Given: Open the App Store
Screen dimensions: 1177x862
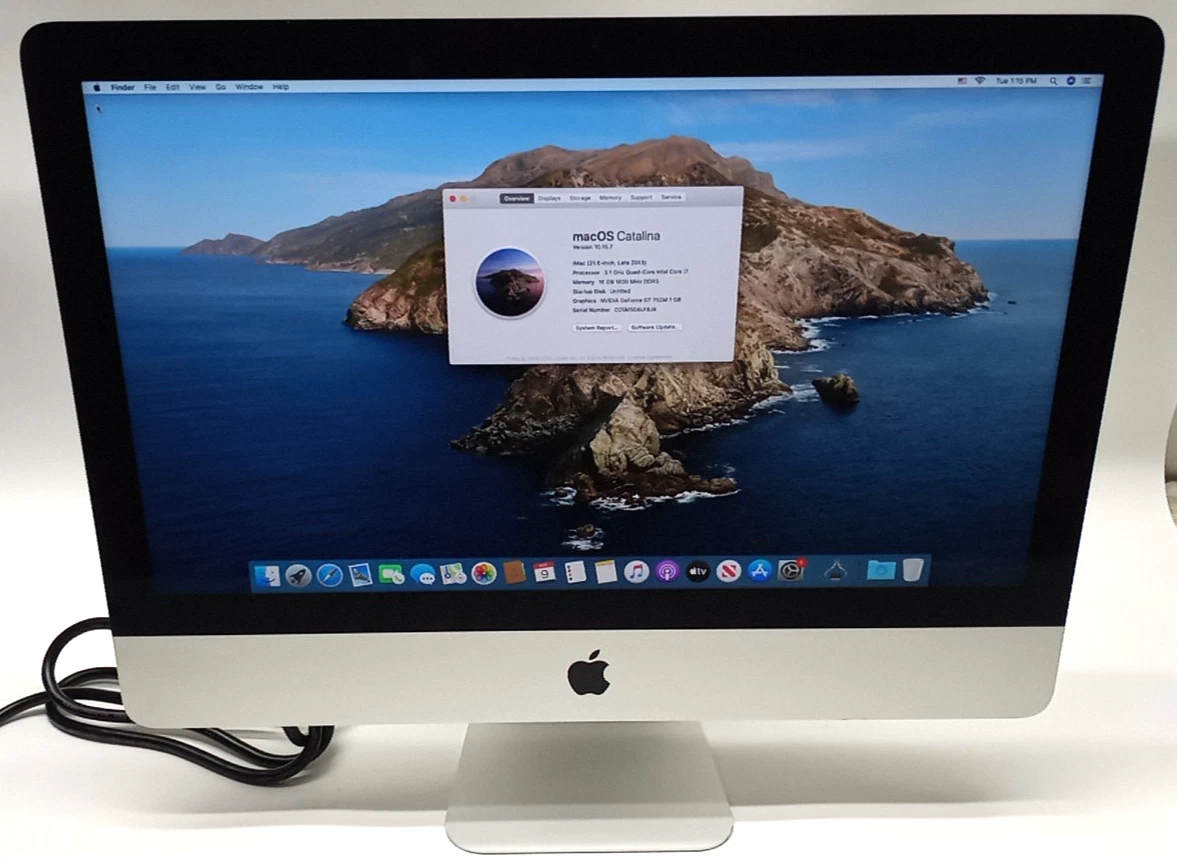Looking at the screenshot, I should pyautogui.click(x=759, y=574).
